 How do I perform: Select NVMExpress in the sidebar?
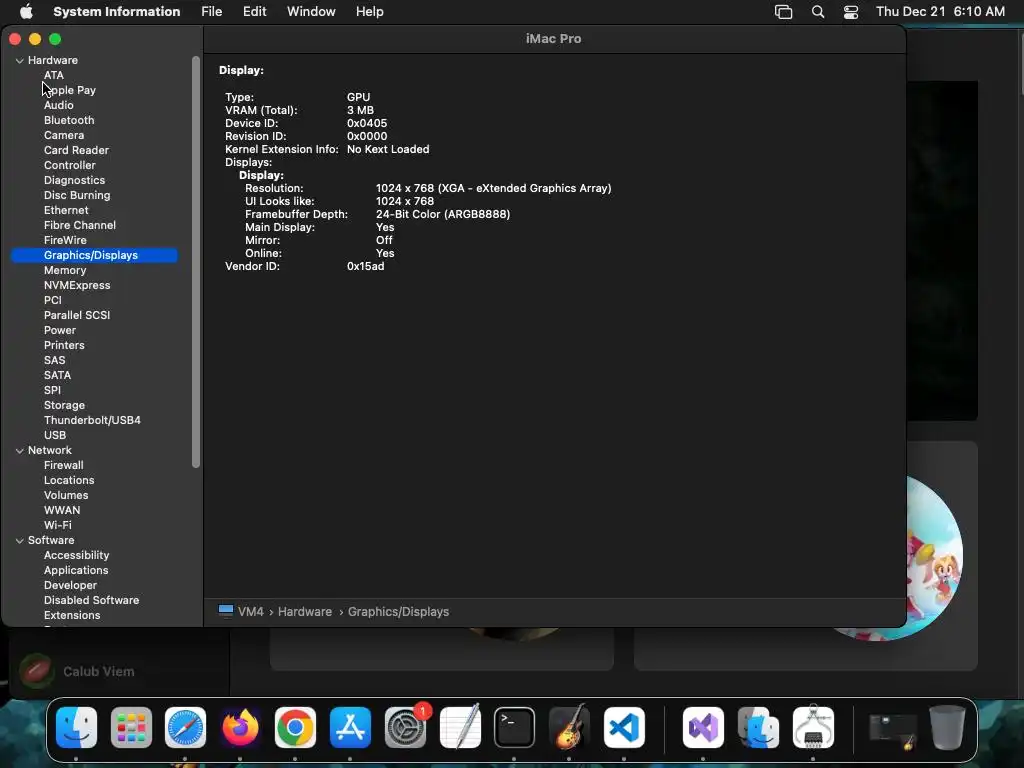tap(77, 285)
